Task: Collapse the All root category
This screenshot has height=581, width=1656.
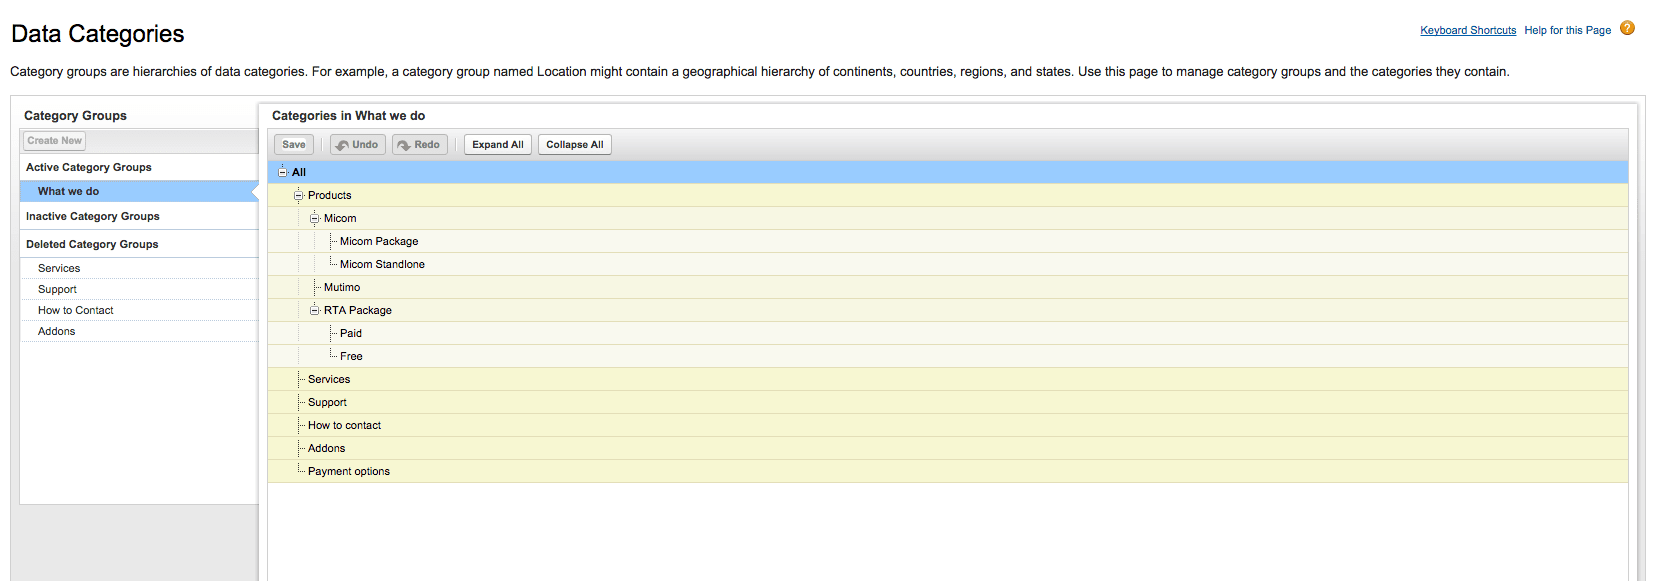Action: pyautogui.click(x=282, y=172)
